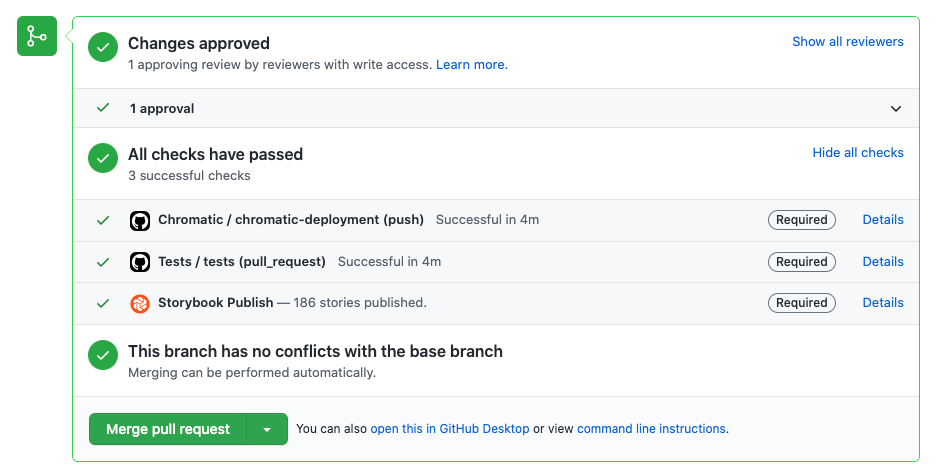Open Details for Tests pull_request check
The width and height of the screenshot is (939, 473).
coord(883,262)
